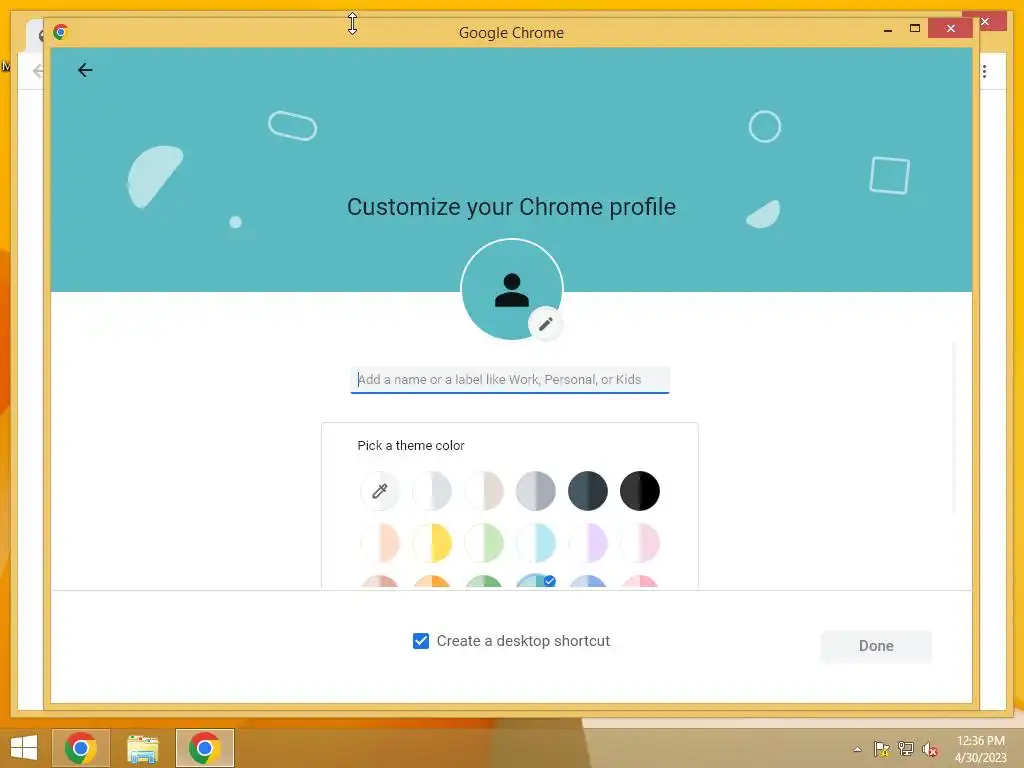Screen dimensions: 1024x768
Task: Go back using the arrow in profile dialog
Action: 85,70
